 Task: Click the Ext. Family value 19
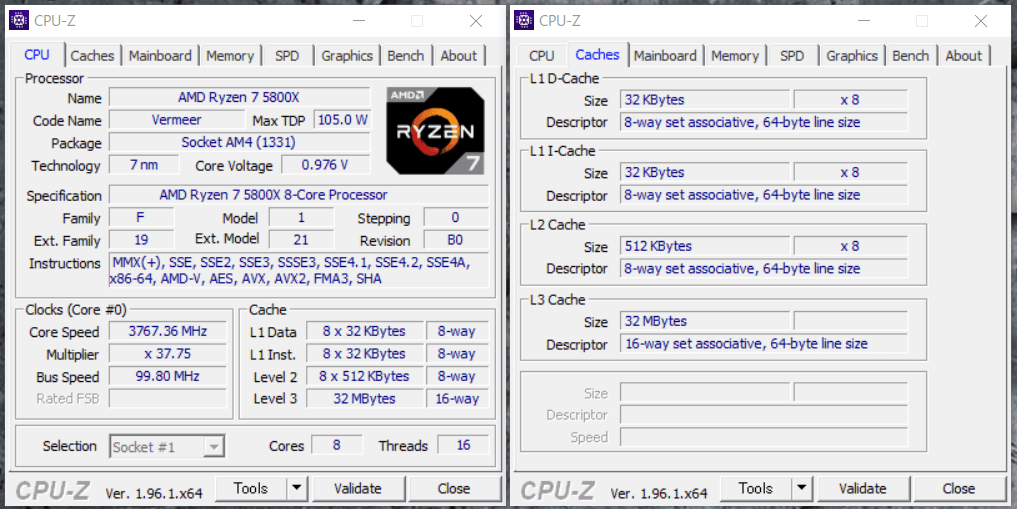pyautogui.click(x=141, y=240)
